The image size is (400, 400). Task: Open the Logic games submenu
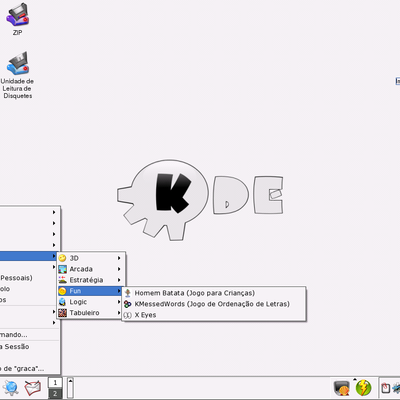click(90, 302)
